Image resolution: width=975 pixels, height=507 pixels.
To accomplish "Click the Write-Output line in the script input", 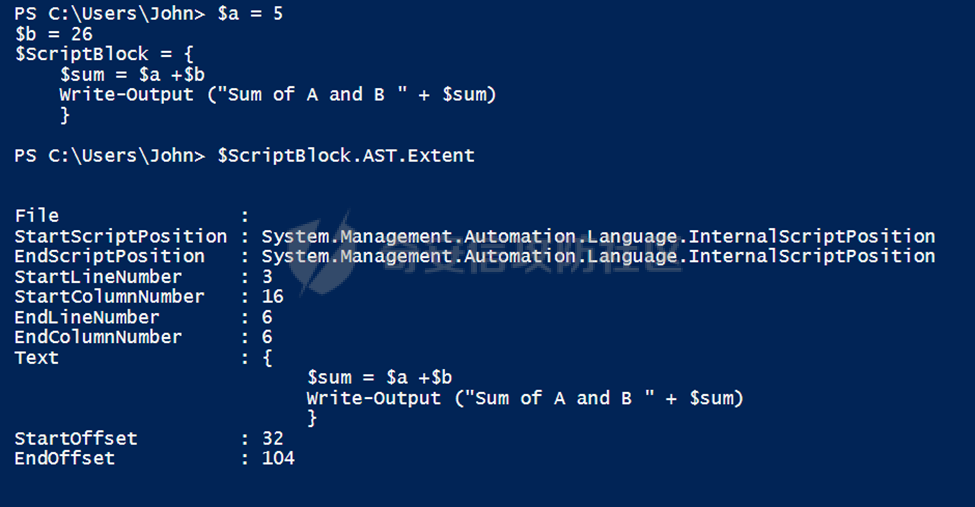I will [278, 95].
